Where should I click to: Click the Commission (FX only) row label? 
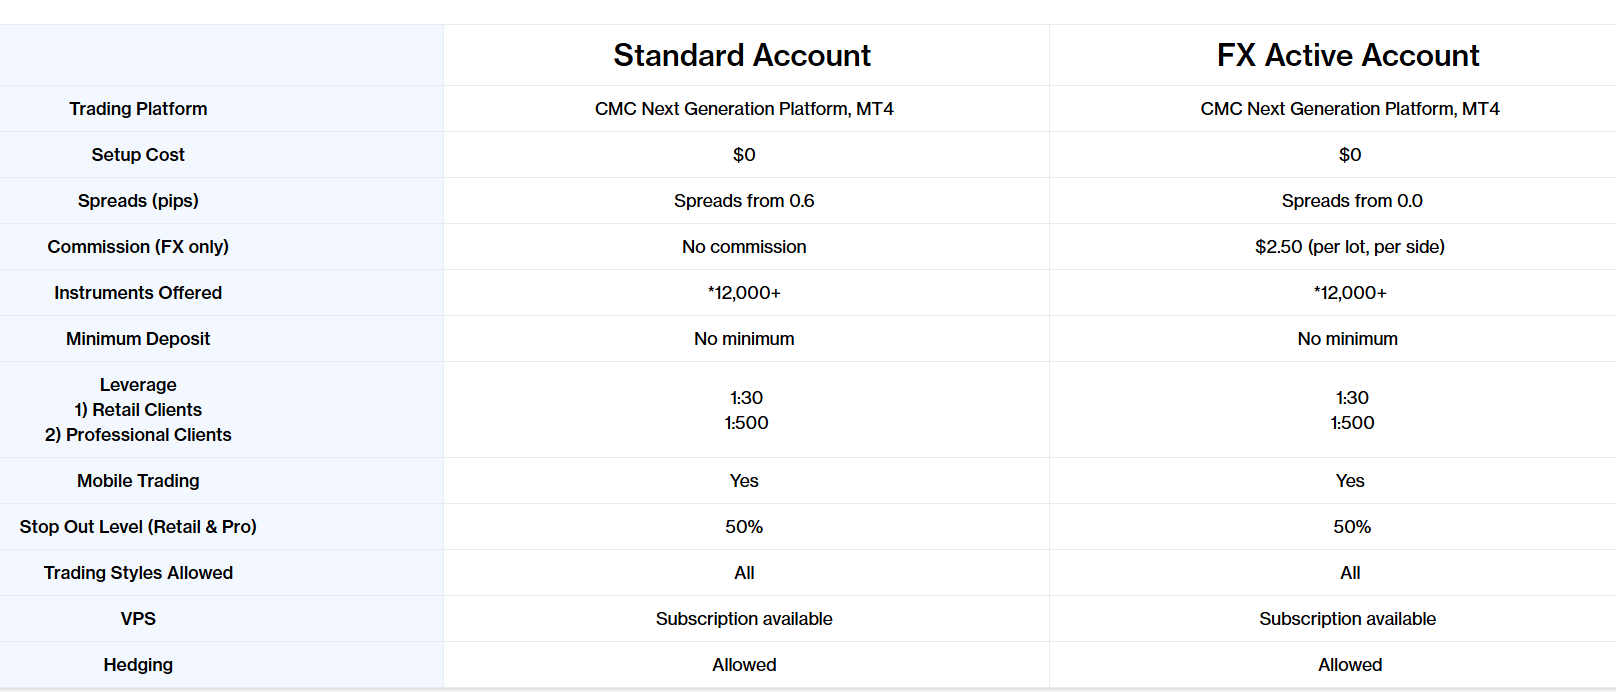tap(138, 247)
